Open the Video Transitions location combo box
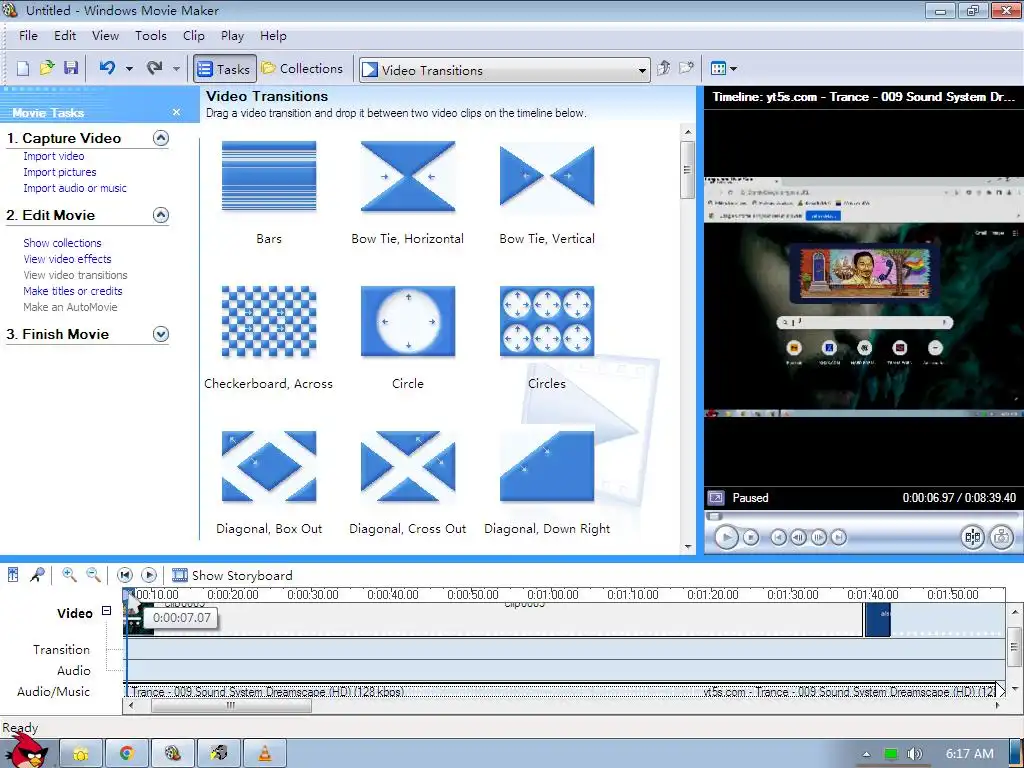Screen dimensions: 1024x768 tap(504, 70)
